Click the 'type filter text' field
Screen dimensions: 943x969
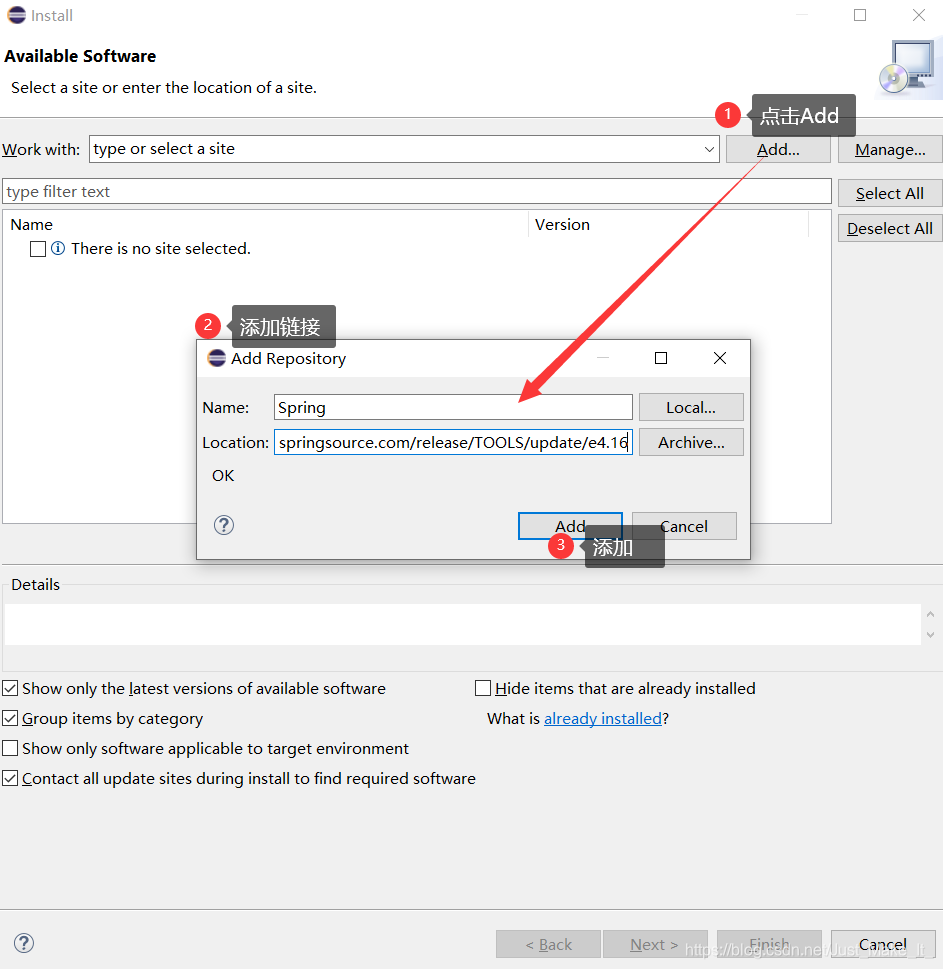click(417, 192)
